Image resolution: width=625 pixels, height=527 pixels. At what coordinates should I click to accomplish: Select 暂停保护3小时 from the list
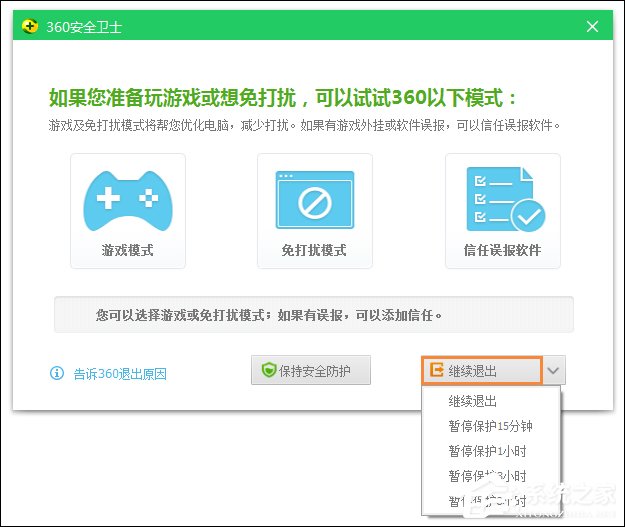(487, 477)
